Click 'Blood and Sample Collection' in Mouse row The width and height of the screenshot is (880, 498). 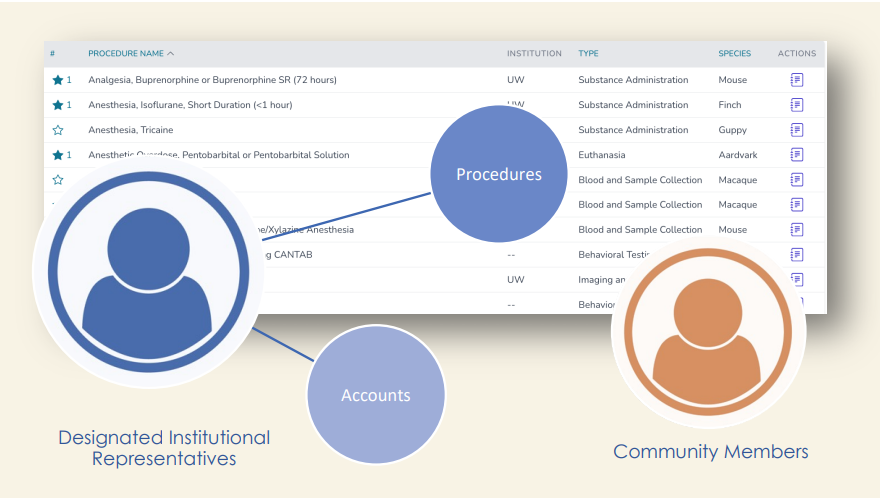640,230
